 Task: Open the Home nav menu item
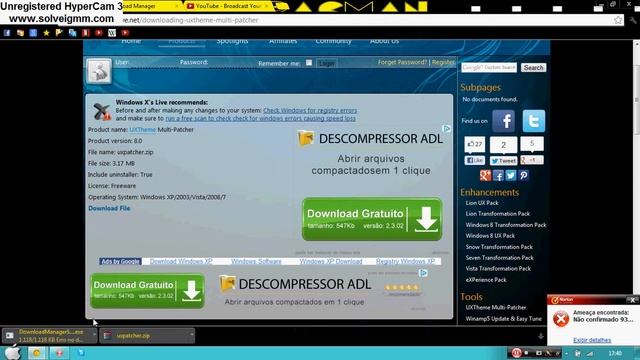131,42
